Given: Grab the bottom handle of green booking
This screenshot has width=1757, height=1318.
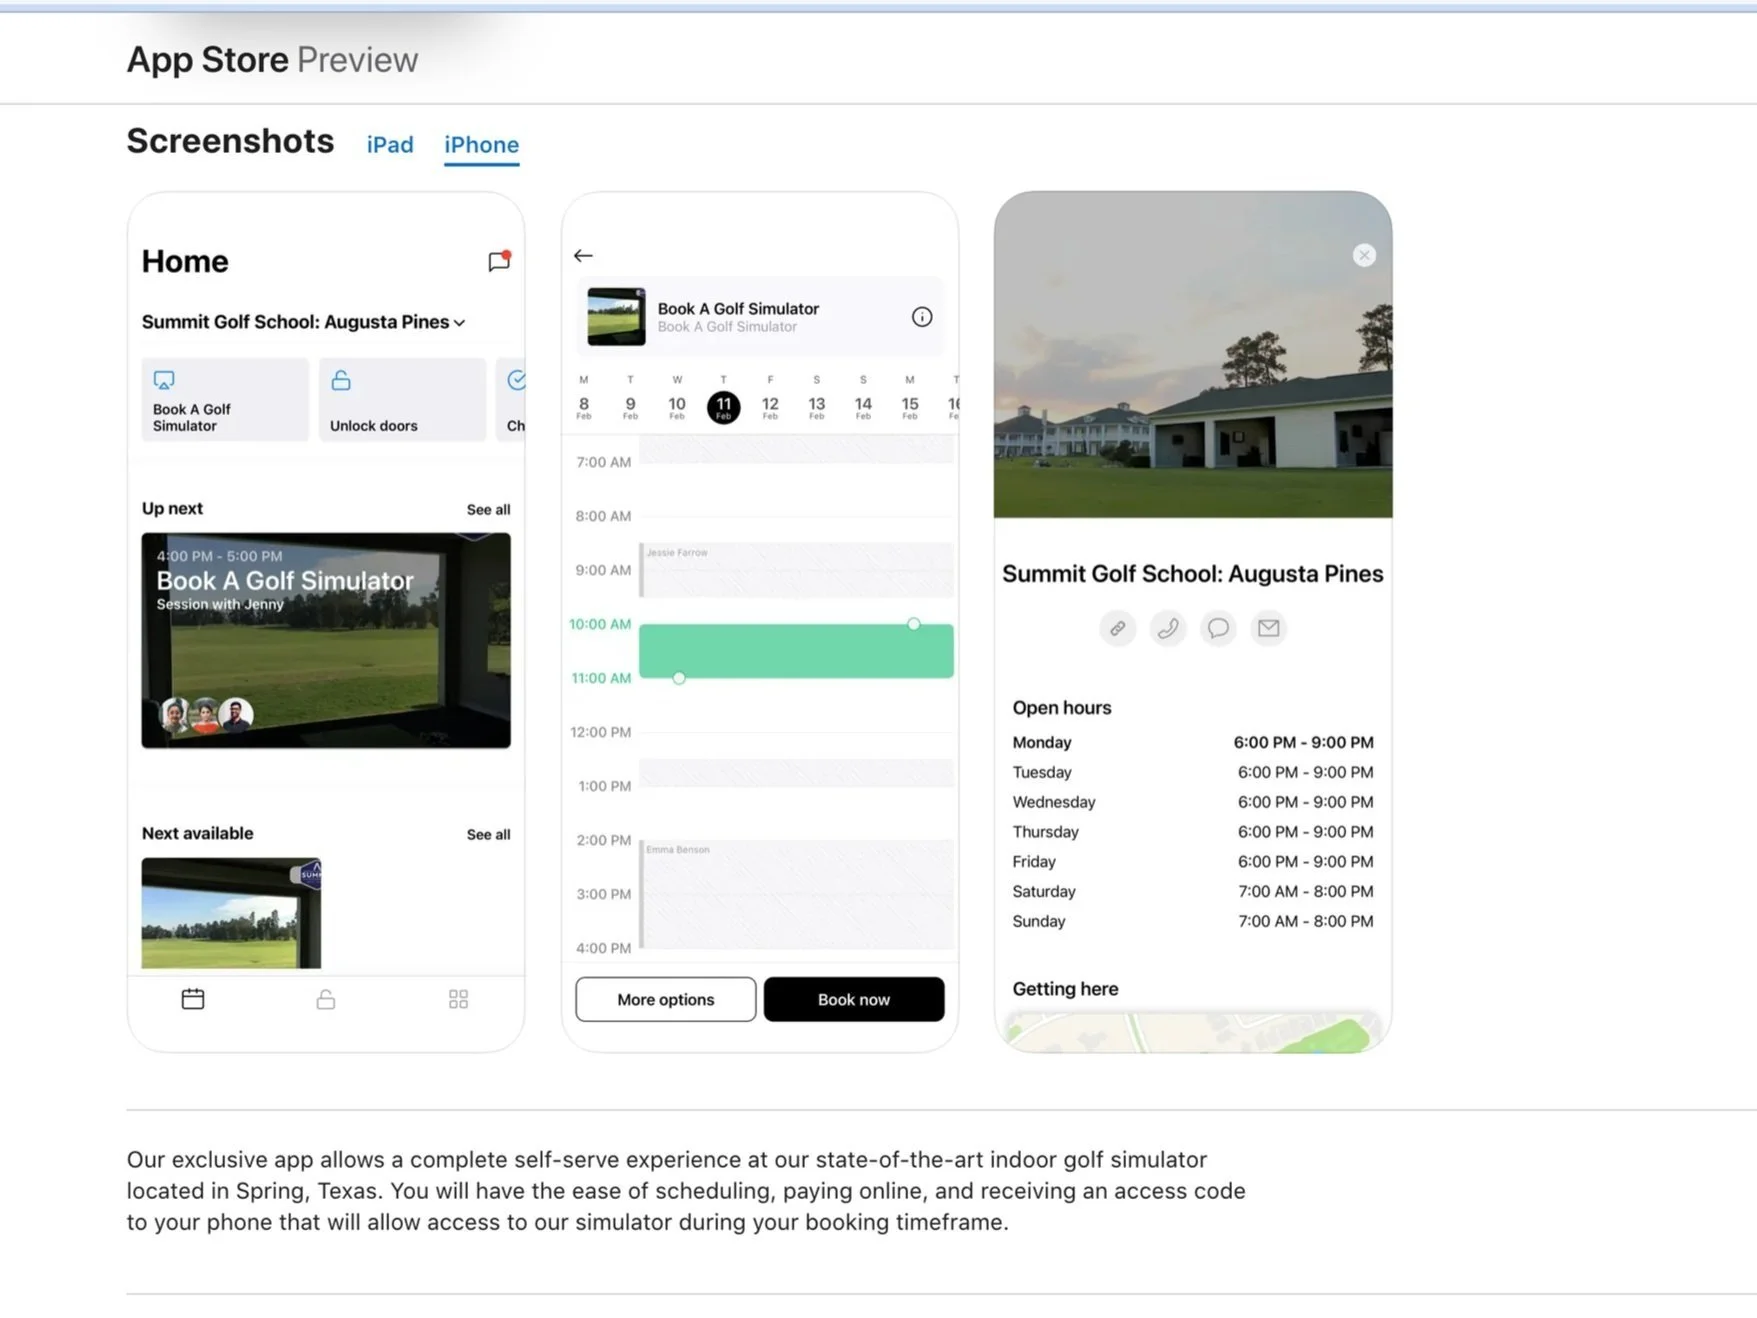Looking at the screenshot, I should pyautogui.click(x=679, y=678).
